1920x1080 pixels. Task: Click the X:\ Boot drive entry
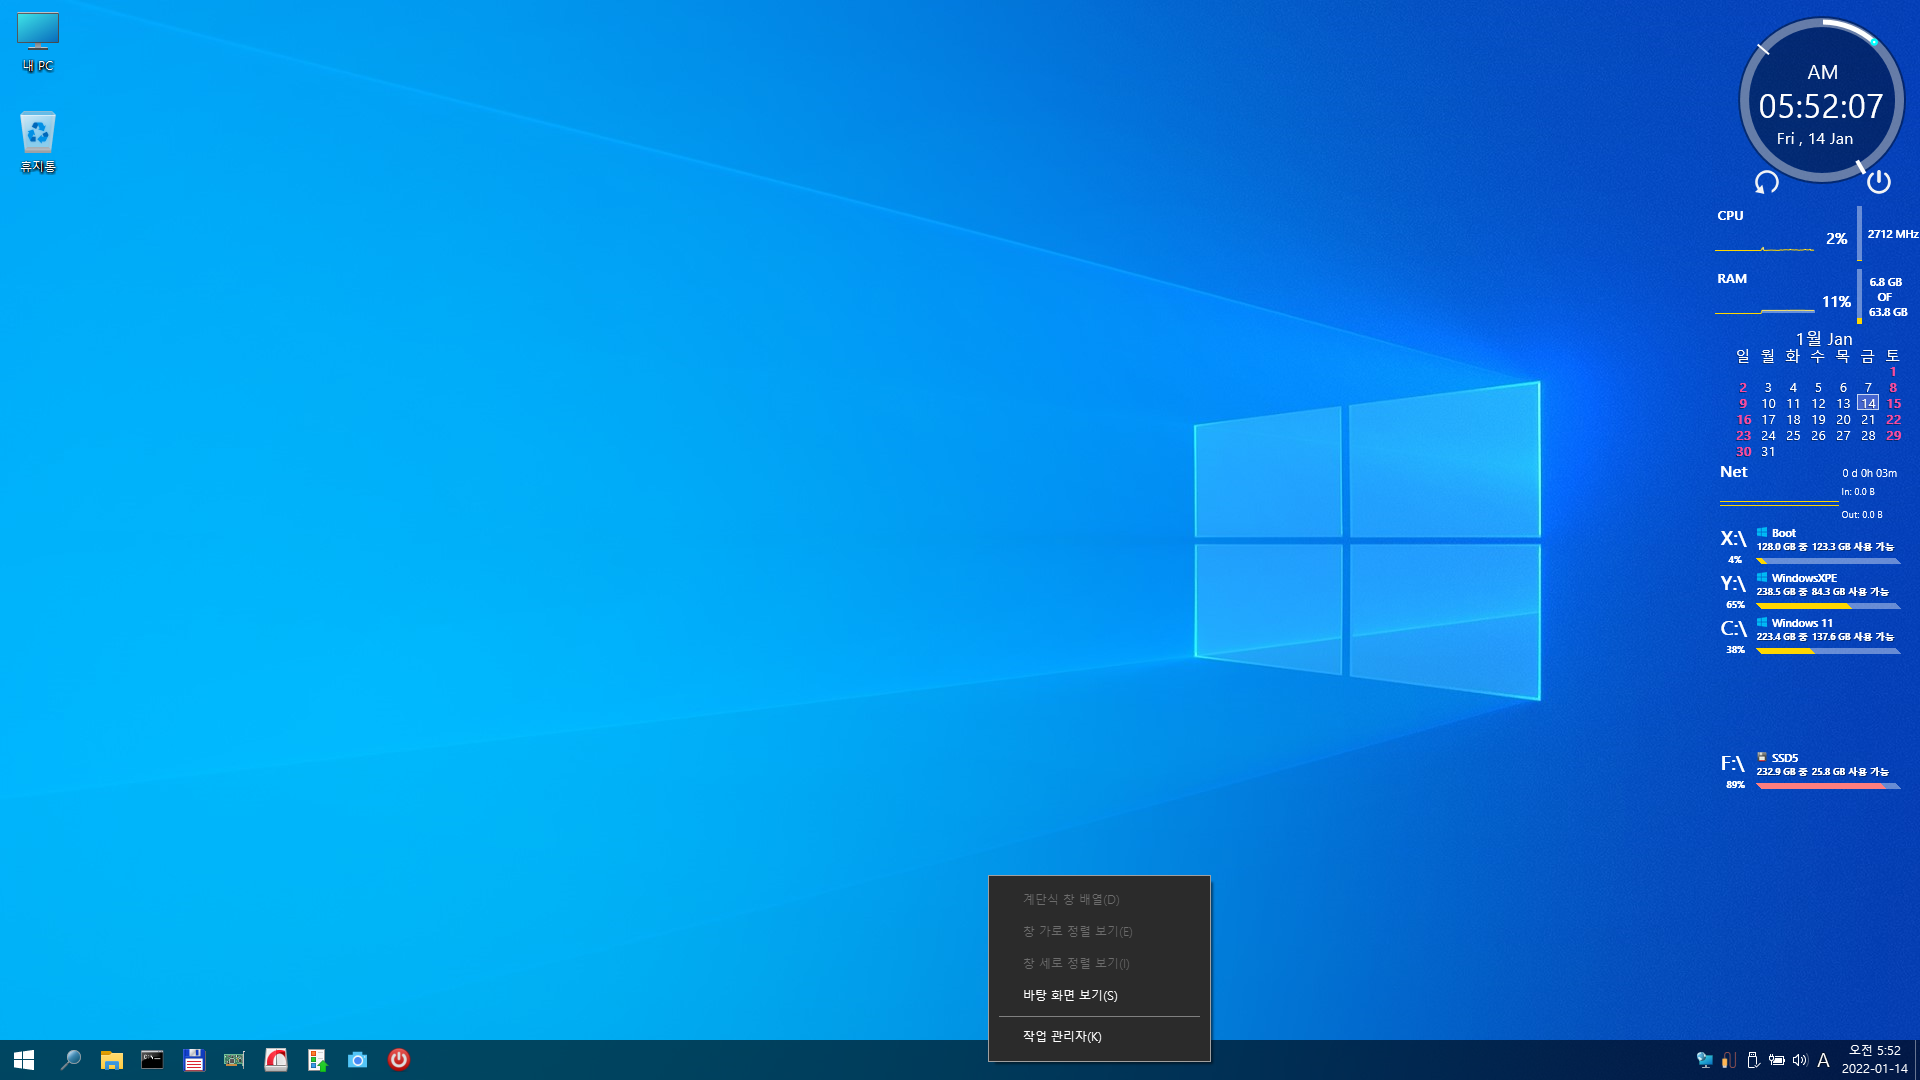(x=1809, y=546)
